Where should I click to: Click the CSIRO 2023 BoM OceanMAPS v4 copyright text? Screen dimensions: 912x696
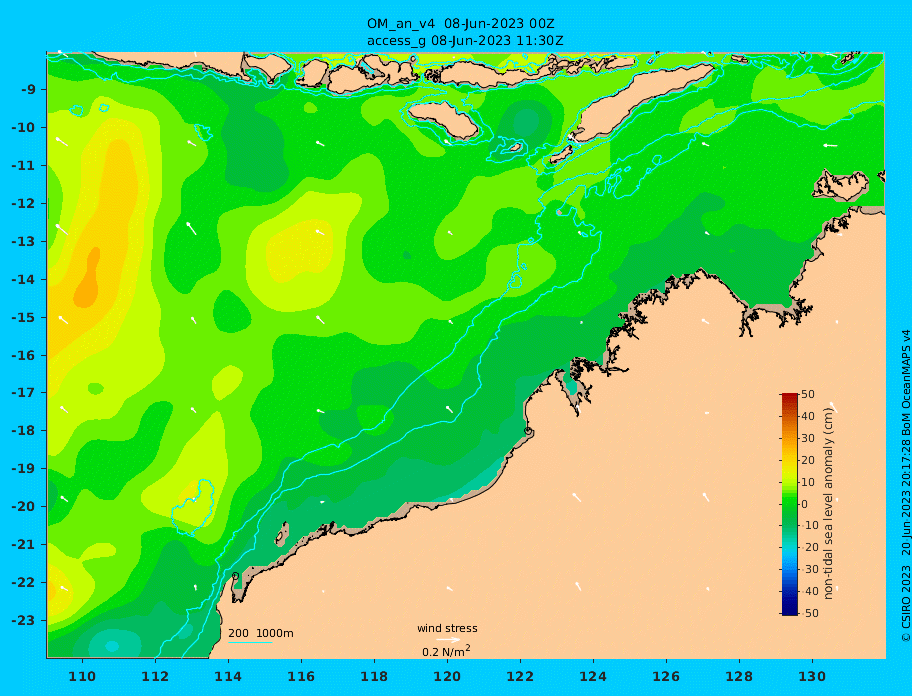click(905, 486)
